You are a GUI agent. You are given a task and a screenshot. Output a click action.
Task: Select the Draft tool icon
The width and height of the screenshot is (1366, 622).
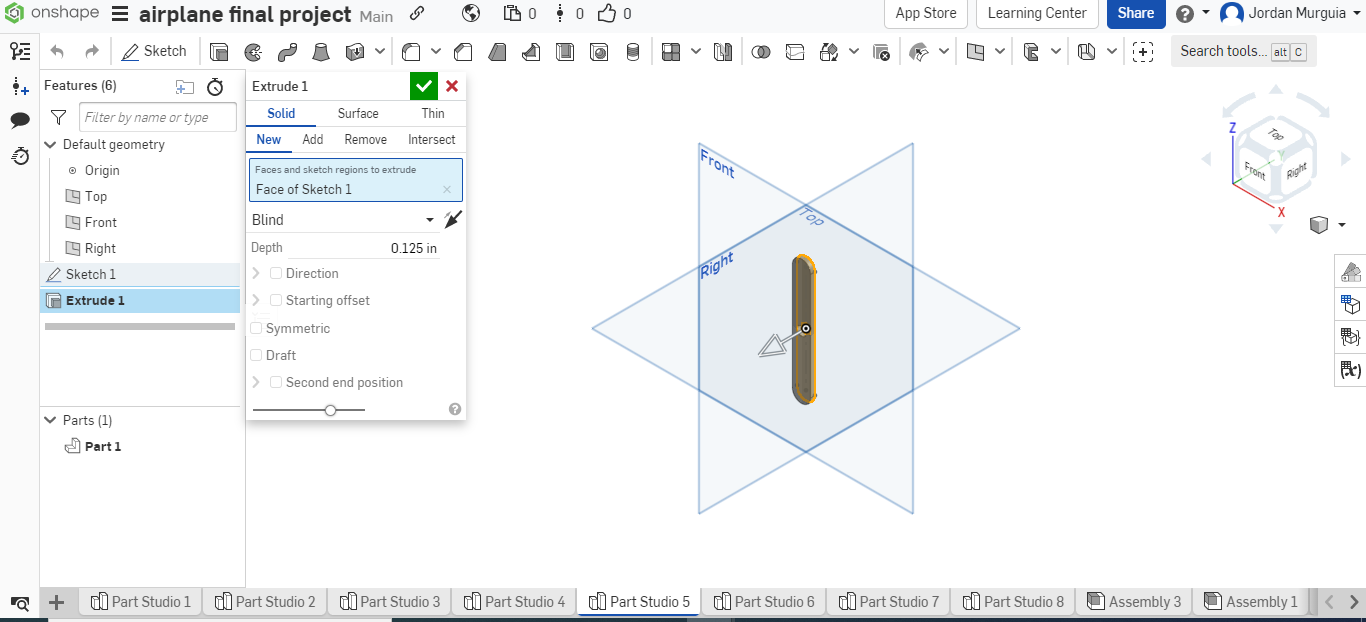497,51
